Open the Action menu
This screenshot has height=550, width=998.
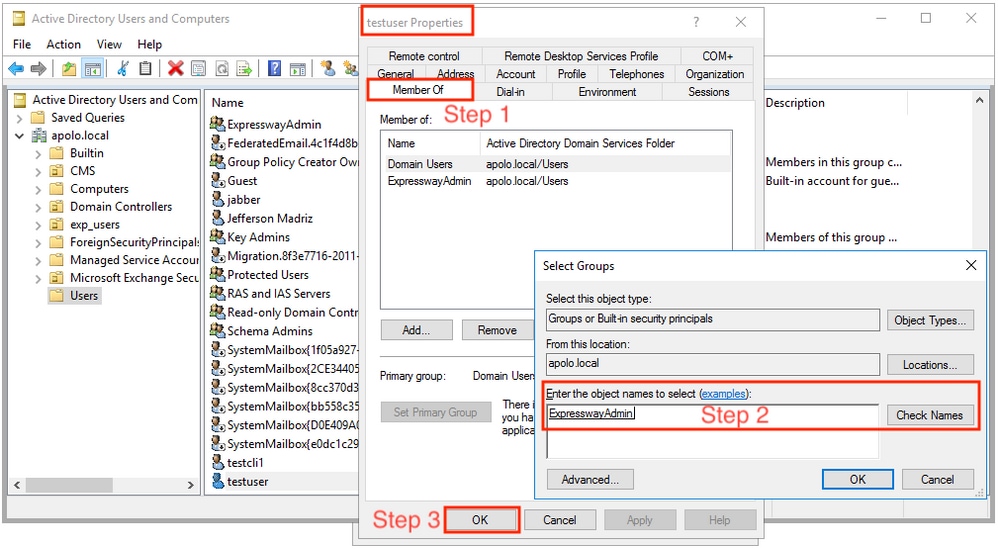tap(64, 44)
